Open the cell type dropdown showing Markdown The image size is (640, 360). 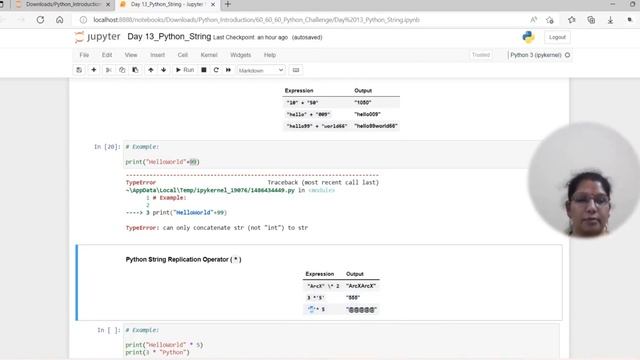click(260, 70)
